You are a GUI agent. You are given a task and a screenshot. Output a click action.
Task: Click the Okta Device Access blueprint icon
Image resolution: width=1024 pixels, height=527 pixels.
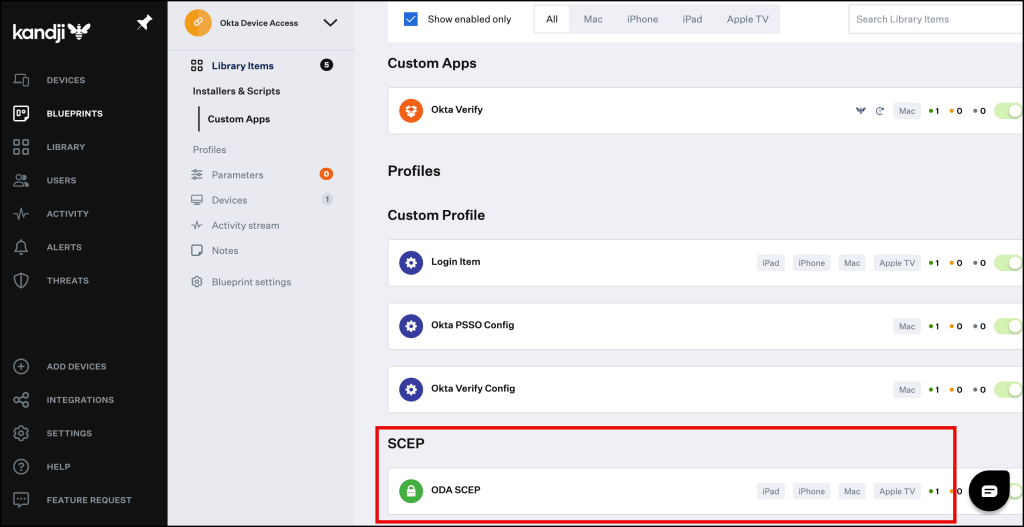coord(198,23)
